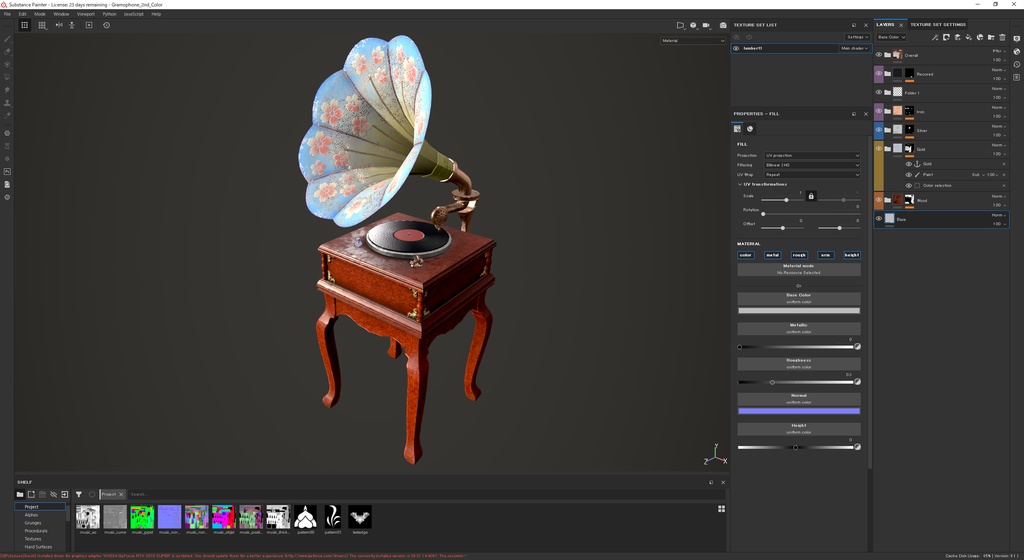The height and width of the screenshot is (560, 1024).
Task: Hide the Overall layer folder
Action: [x=878, y=55]
